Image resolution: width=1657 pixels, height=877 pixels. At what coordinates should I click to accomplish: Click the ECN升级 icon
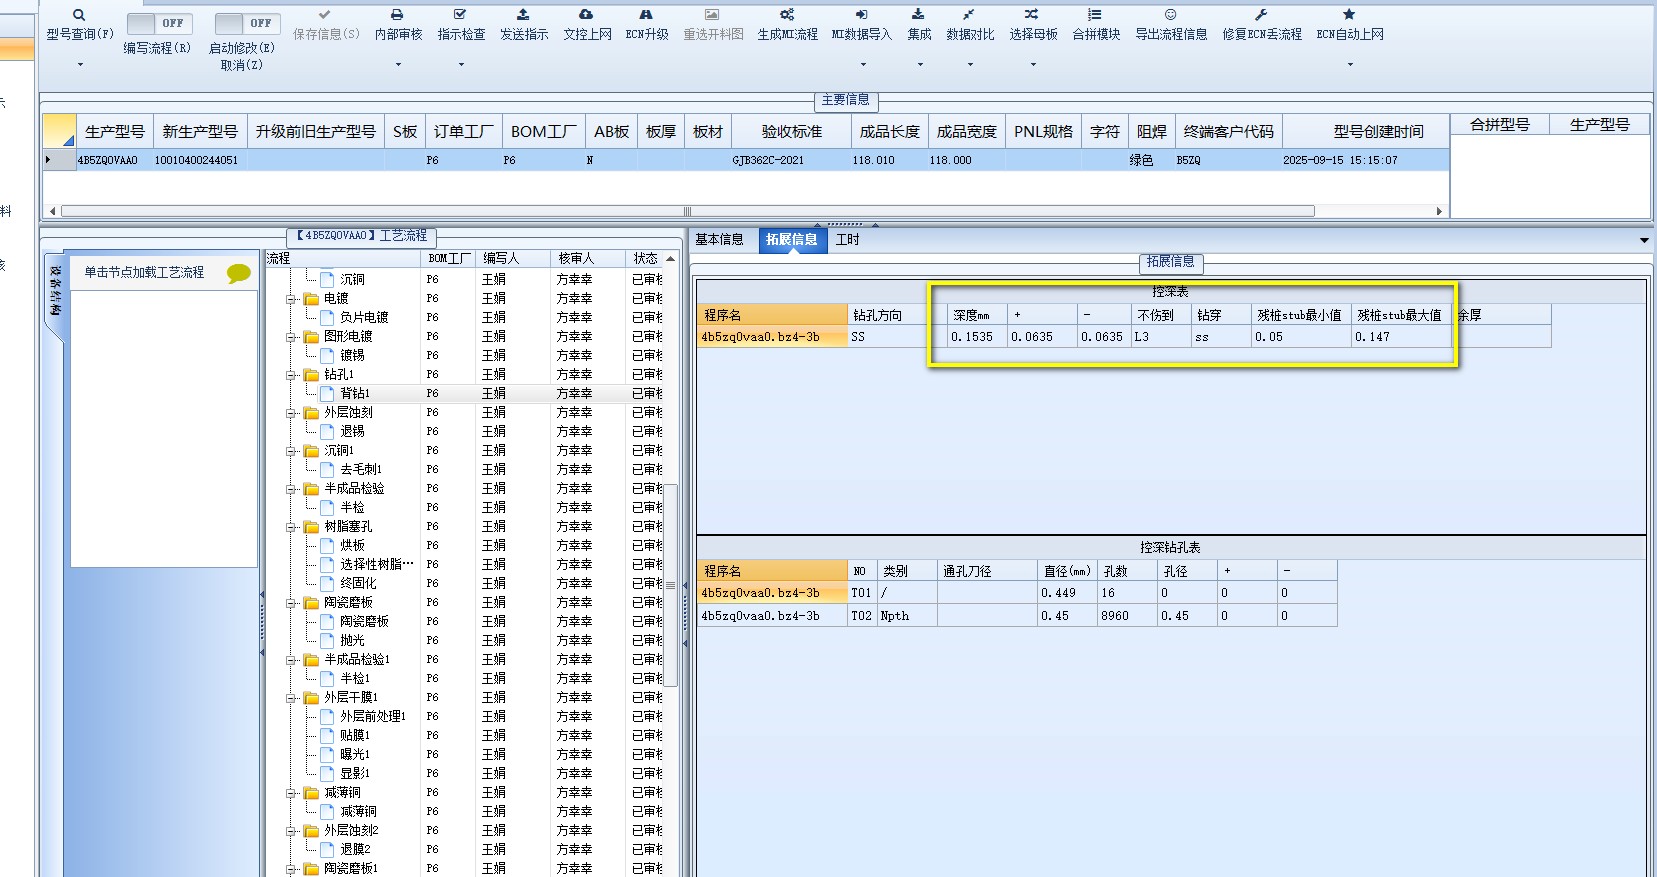coord(646,15)
